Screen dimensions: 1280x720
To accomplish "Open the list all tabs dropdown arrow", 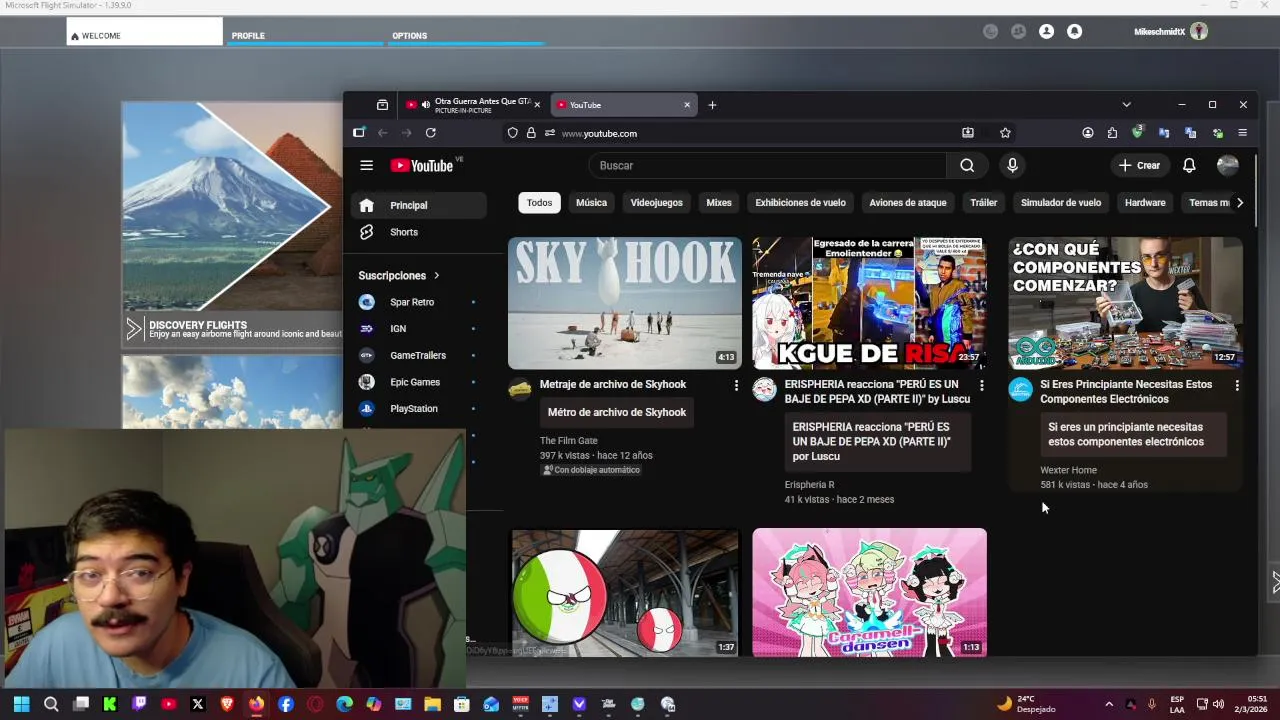I will coord(1126,105).
